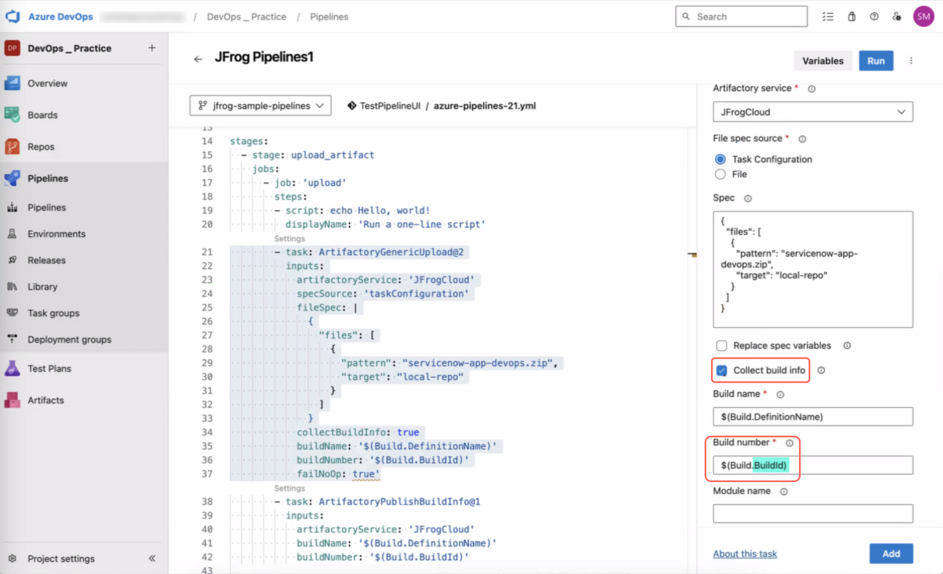Click the info icon next to File spec source
The height and width of the screenshot is (574, 943).
pyautogui.click(x=802, y=139)
